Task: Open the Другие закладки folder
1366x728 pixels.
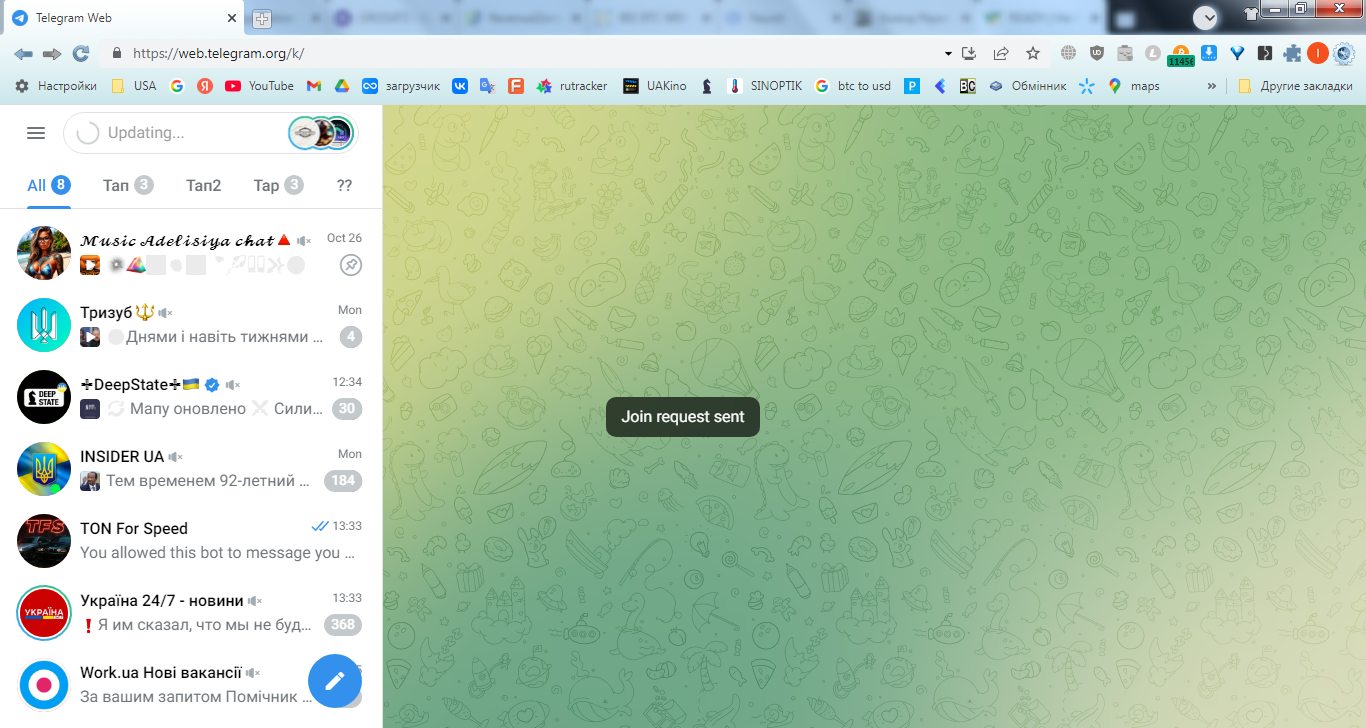Action: pos(1295,86)
